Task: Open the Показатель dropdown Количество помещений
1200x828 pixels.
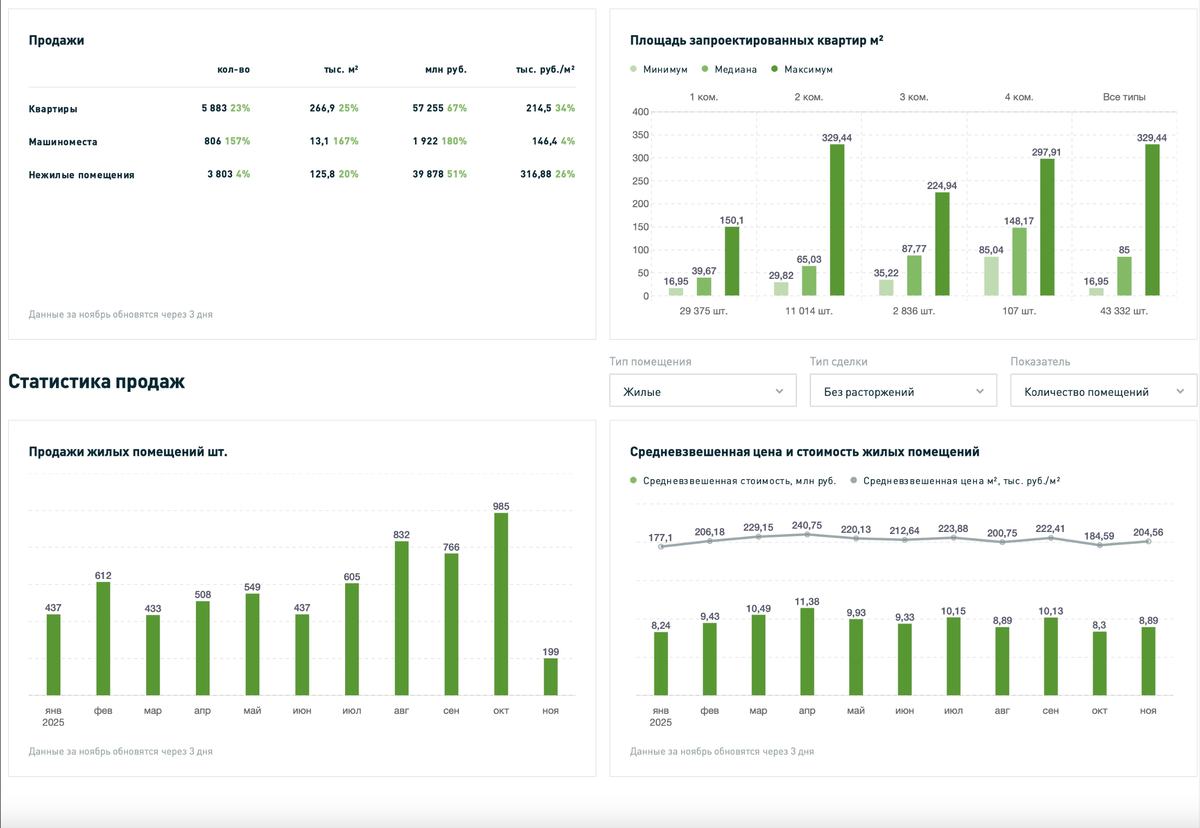Action: pos(1104,391)
